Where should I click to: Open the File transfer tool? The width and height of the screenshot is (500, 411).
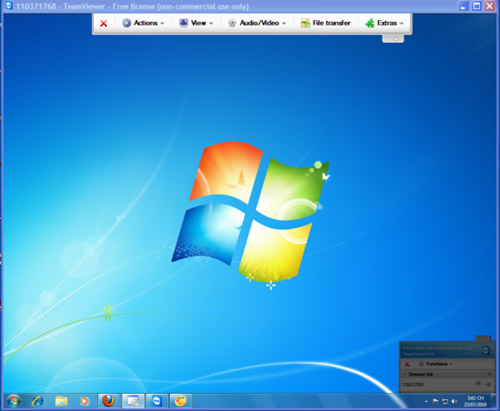[x=326, y=23]
